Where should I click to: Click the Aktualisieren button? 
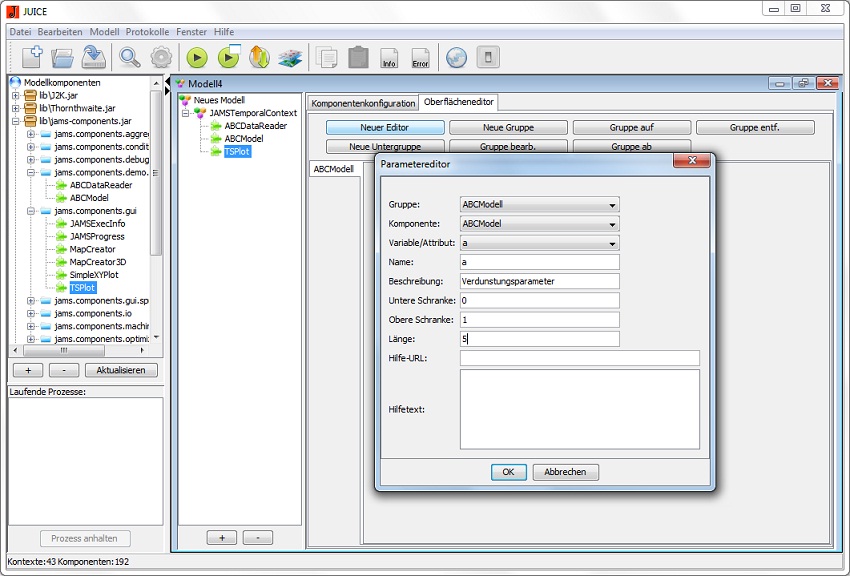(121, 370)
